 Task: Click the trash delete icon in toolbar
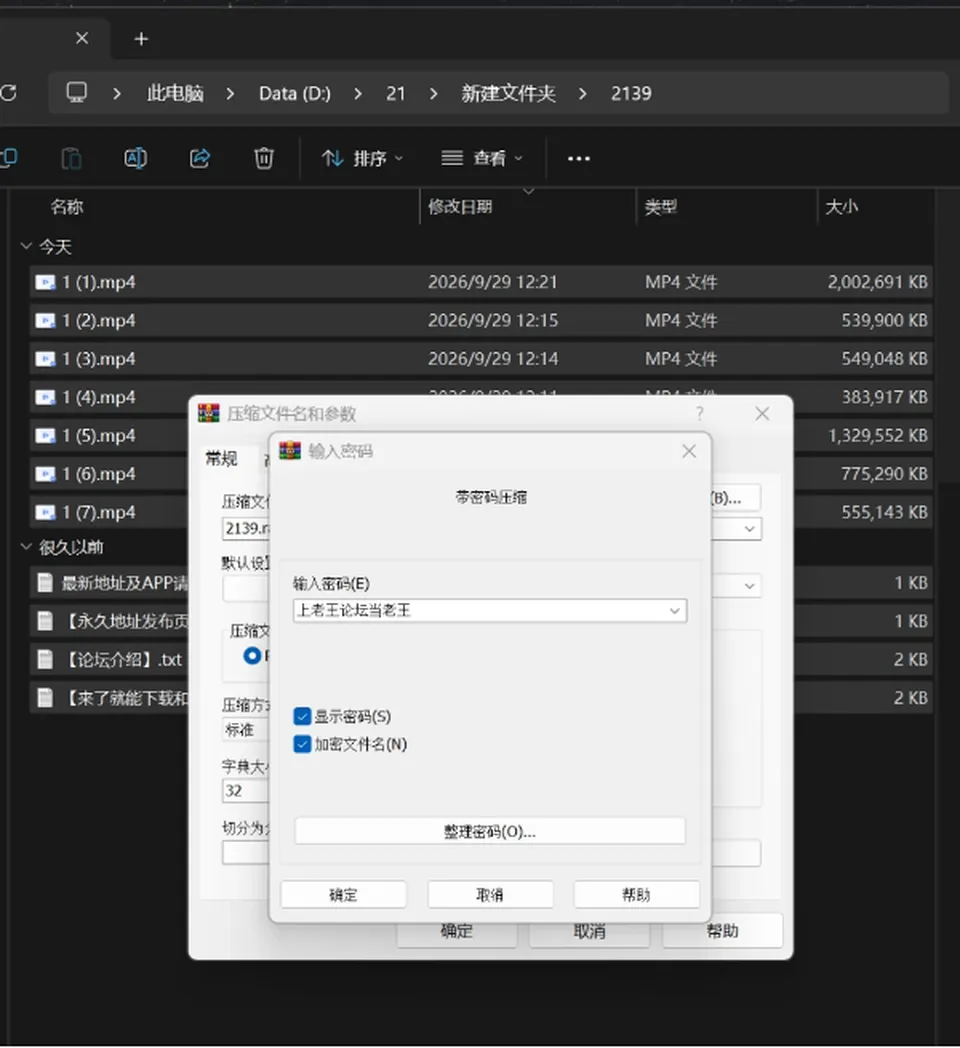[263, 158]
